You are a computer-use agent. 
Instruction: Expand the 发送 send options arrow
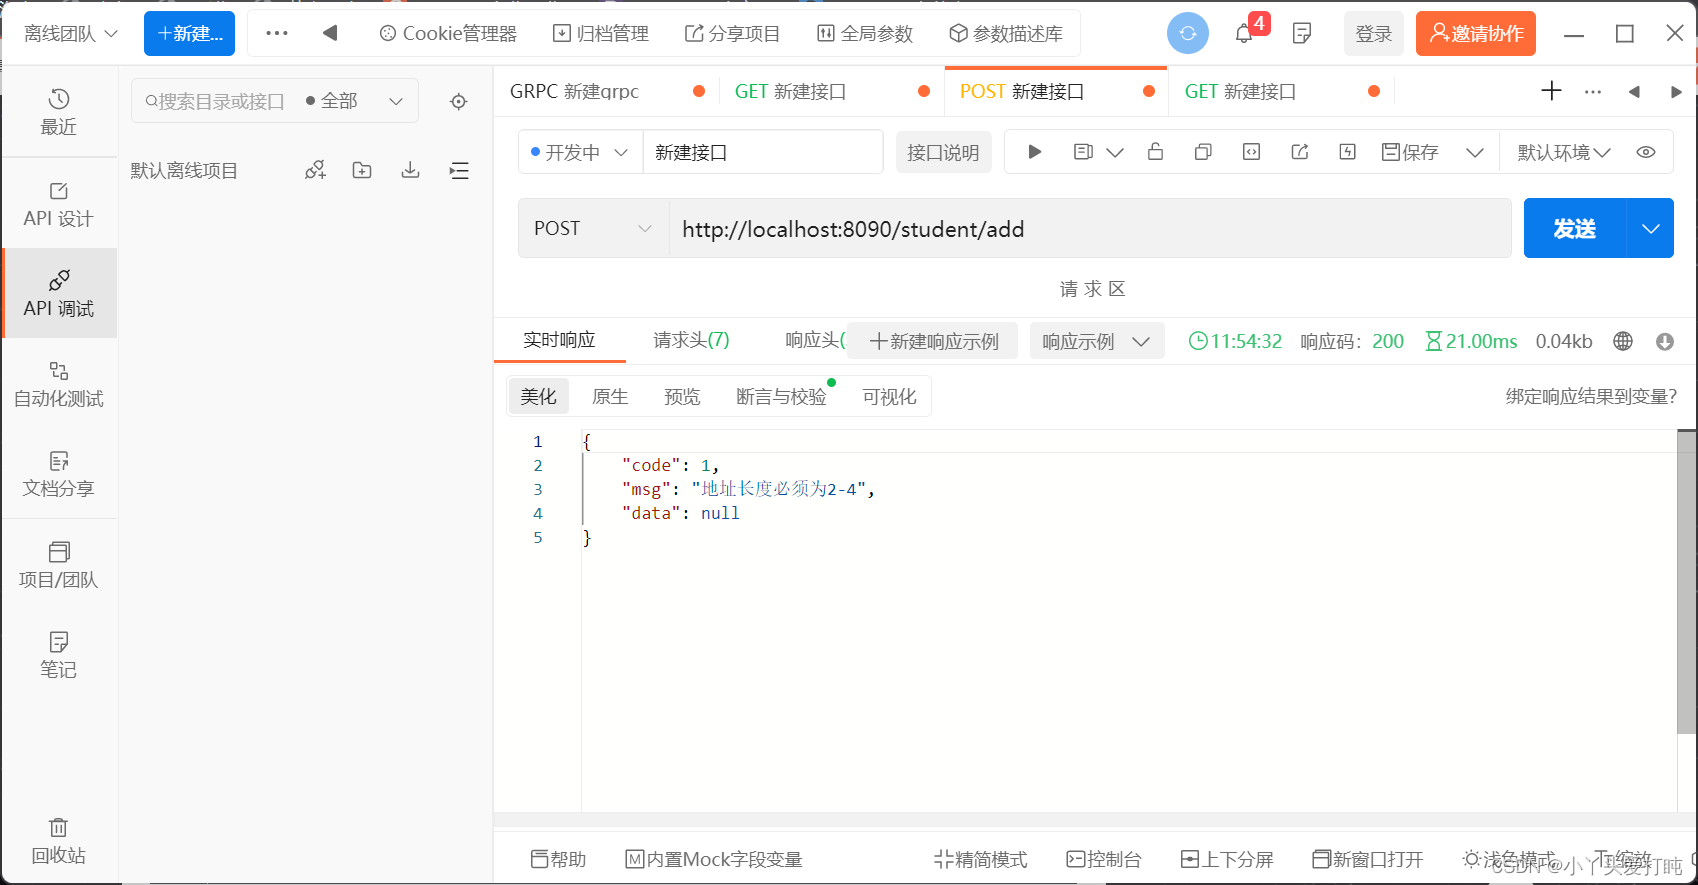click(1650, 228)
